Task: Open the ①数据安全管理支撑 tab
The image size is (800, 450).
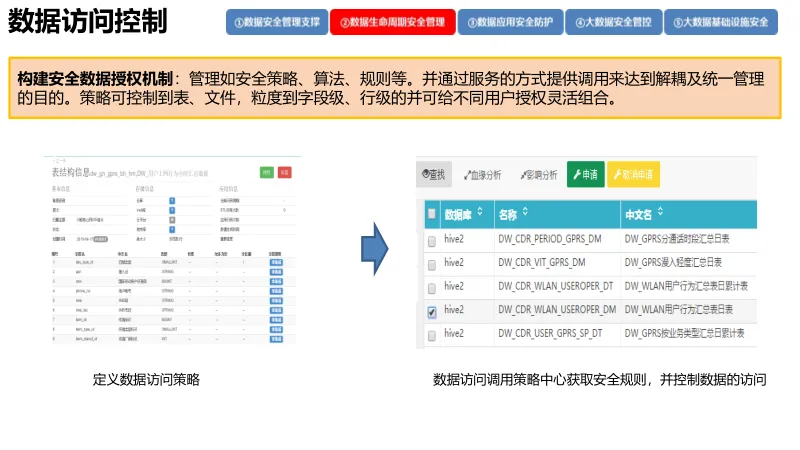Action: pyautogui.click(x=277, y=22)
